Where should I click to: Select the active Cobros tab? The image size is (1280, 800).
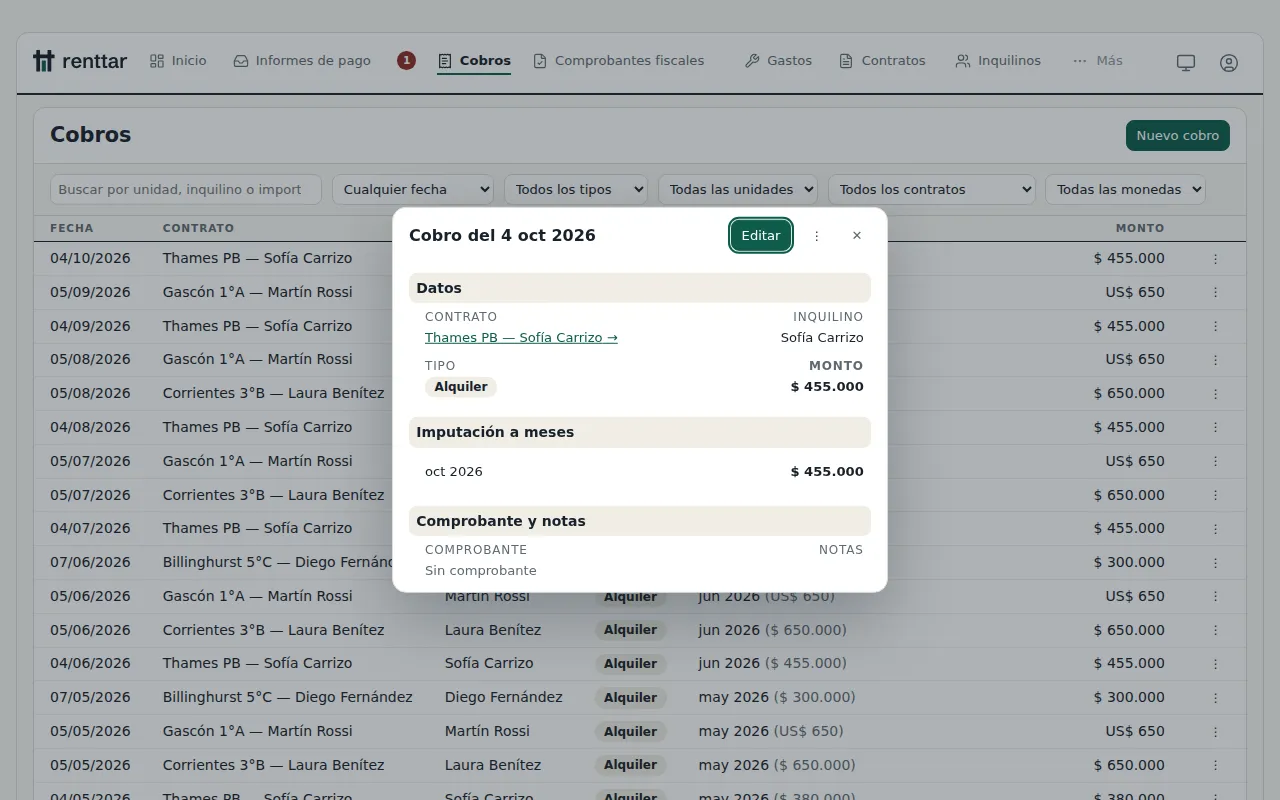474,61
